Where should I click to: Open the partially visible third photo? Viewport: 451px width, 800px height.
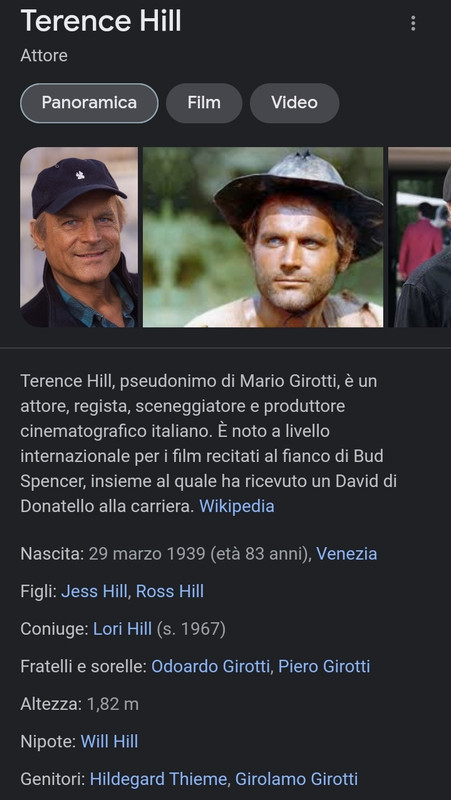[420, 237]
